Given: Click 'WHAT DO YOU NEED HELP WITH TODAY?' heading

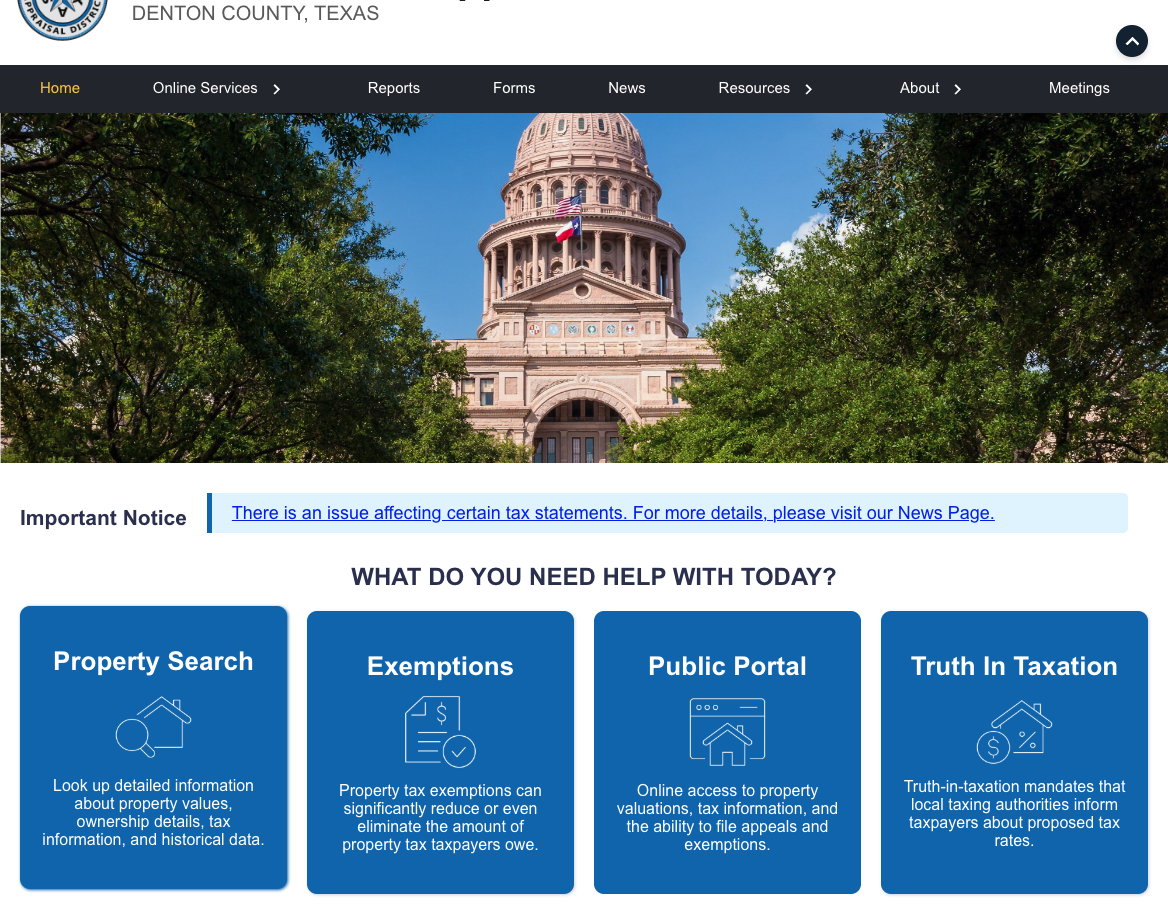Looking at the screenshot, I should (594, 577).
